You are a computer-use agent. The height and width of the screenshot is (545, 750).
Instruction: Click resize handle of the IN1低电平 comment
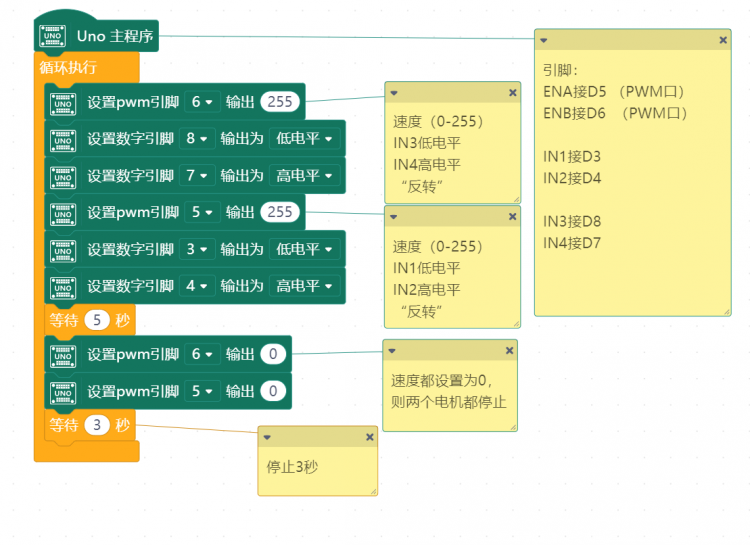click(516, 324)
